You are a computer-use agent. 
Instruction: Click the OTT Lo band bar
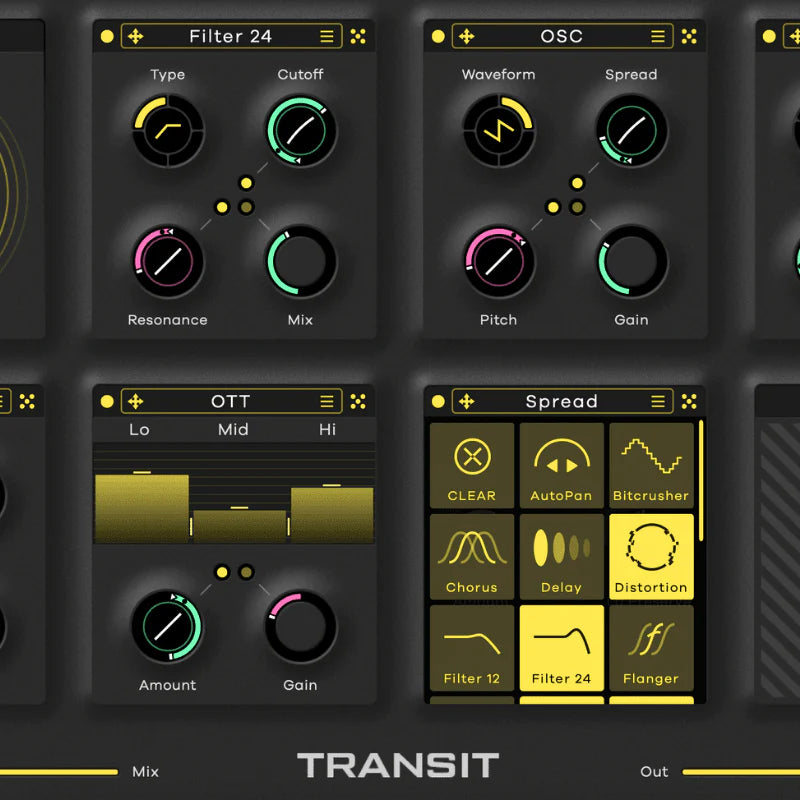coord(142,508)
